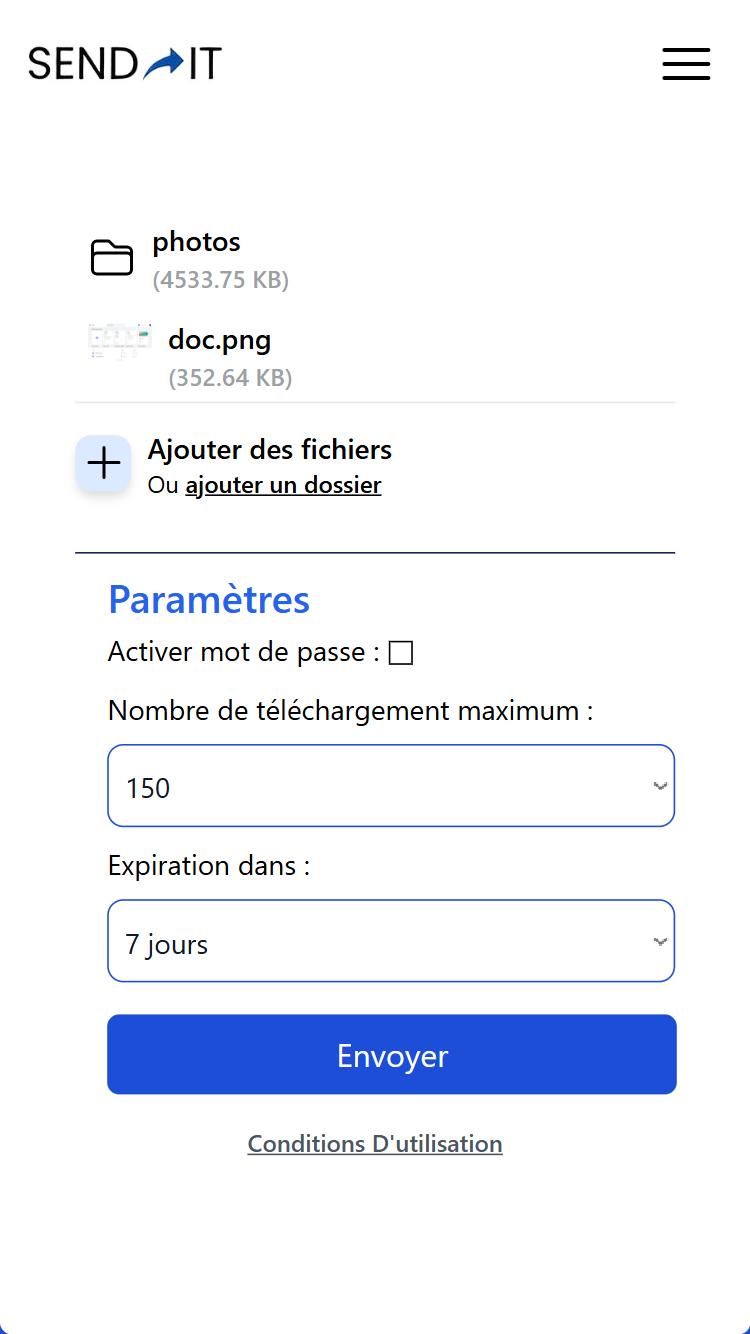Click the photos folder icon
750x1334 pixels.
point(112,258)
